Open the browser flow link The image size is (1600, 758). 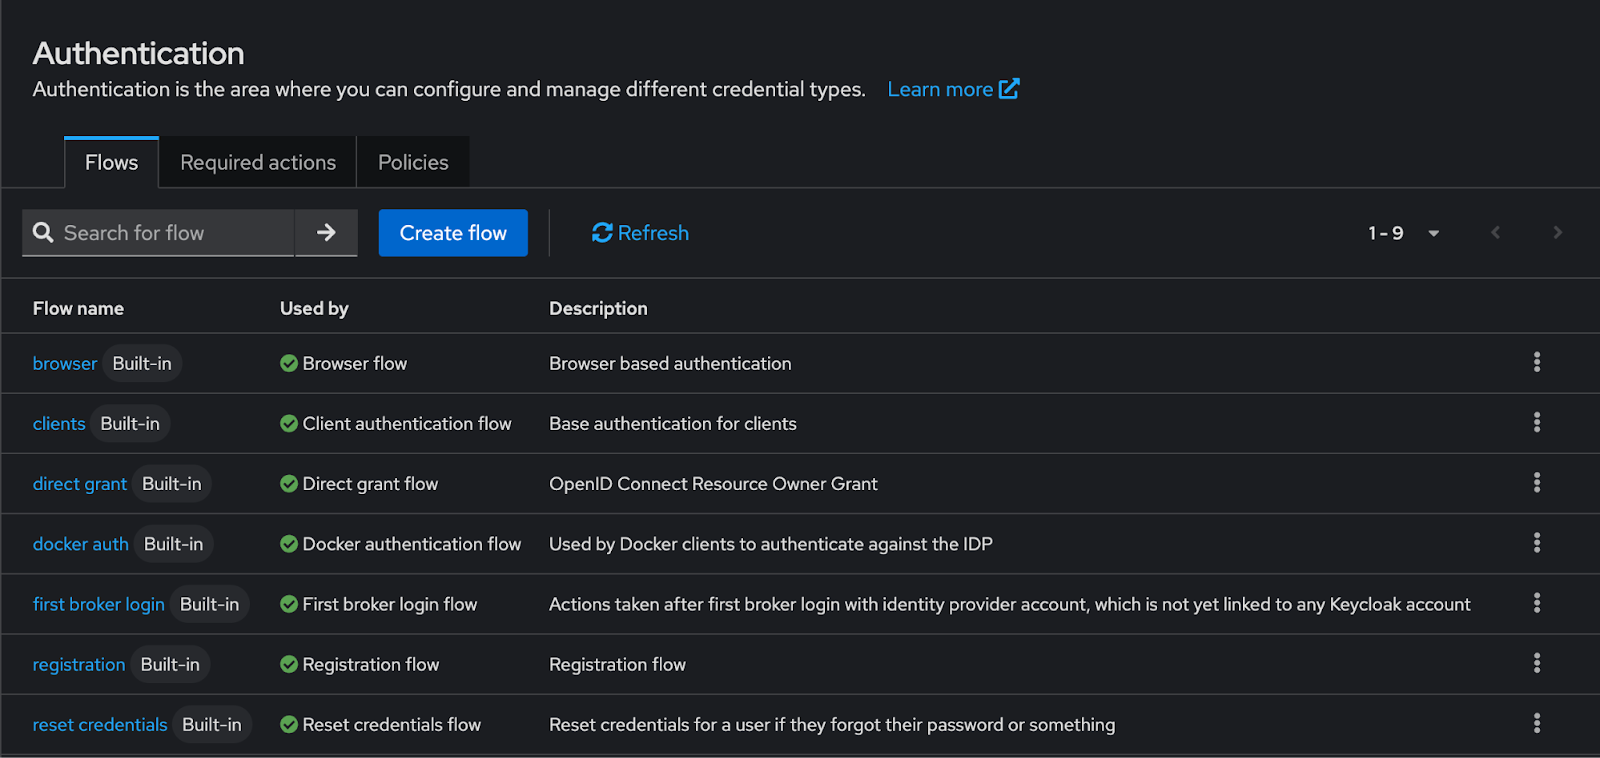[x=65, y=364]
